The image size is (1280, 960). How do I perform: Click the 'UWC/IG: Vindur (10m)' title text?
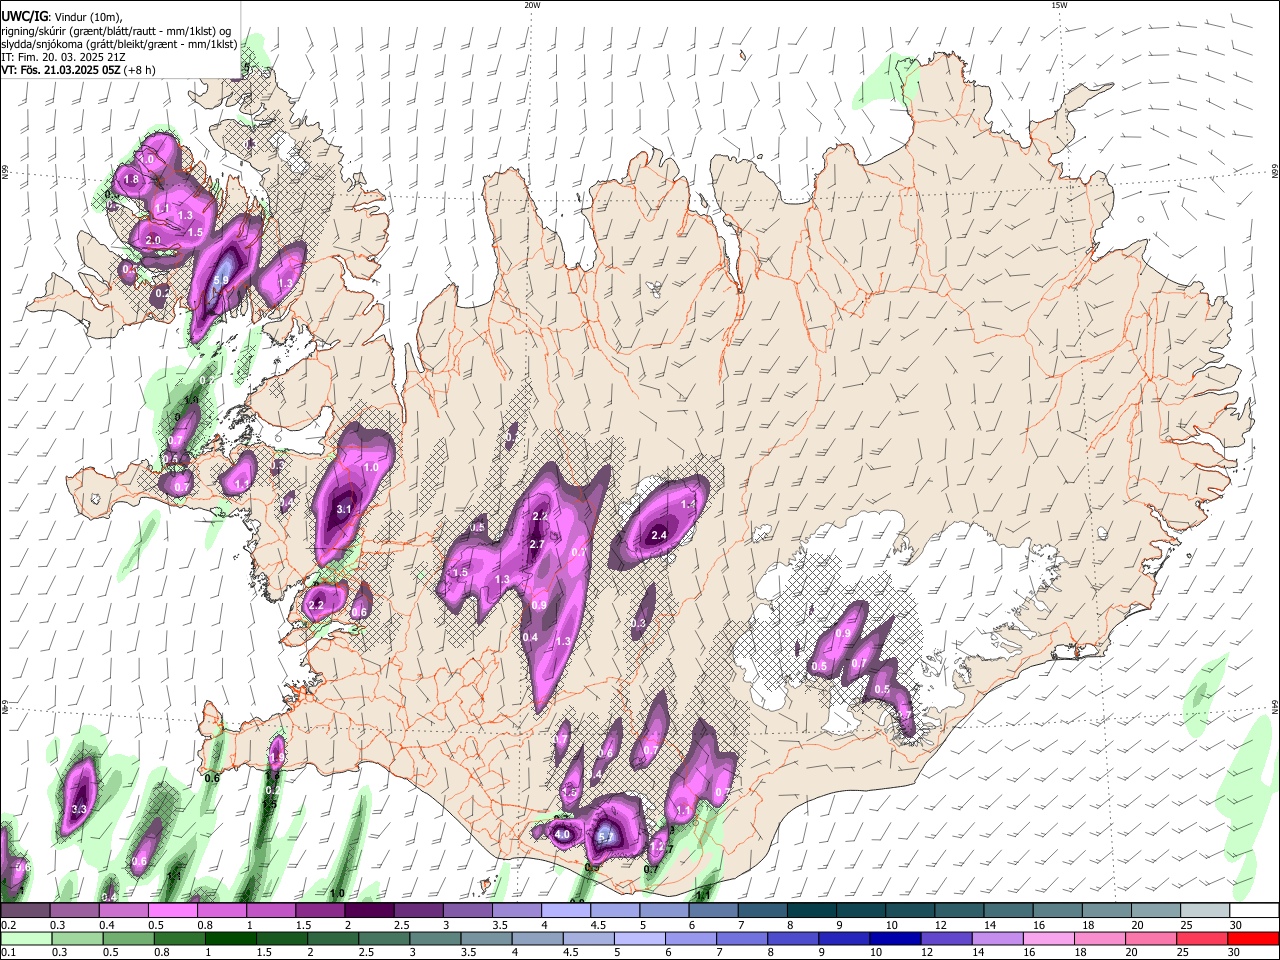coord(62,16)
